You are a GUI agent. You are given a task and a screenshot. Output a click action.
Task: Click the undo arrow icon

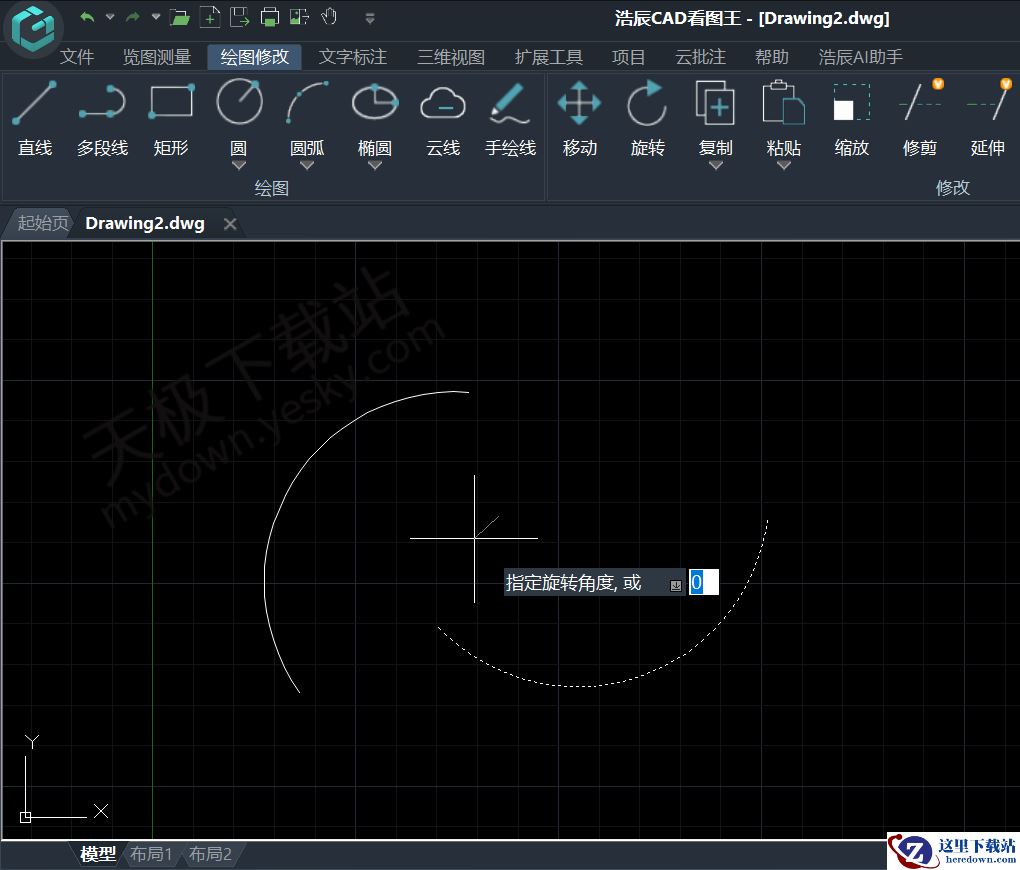point(87,18)
